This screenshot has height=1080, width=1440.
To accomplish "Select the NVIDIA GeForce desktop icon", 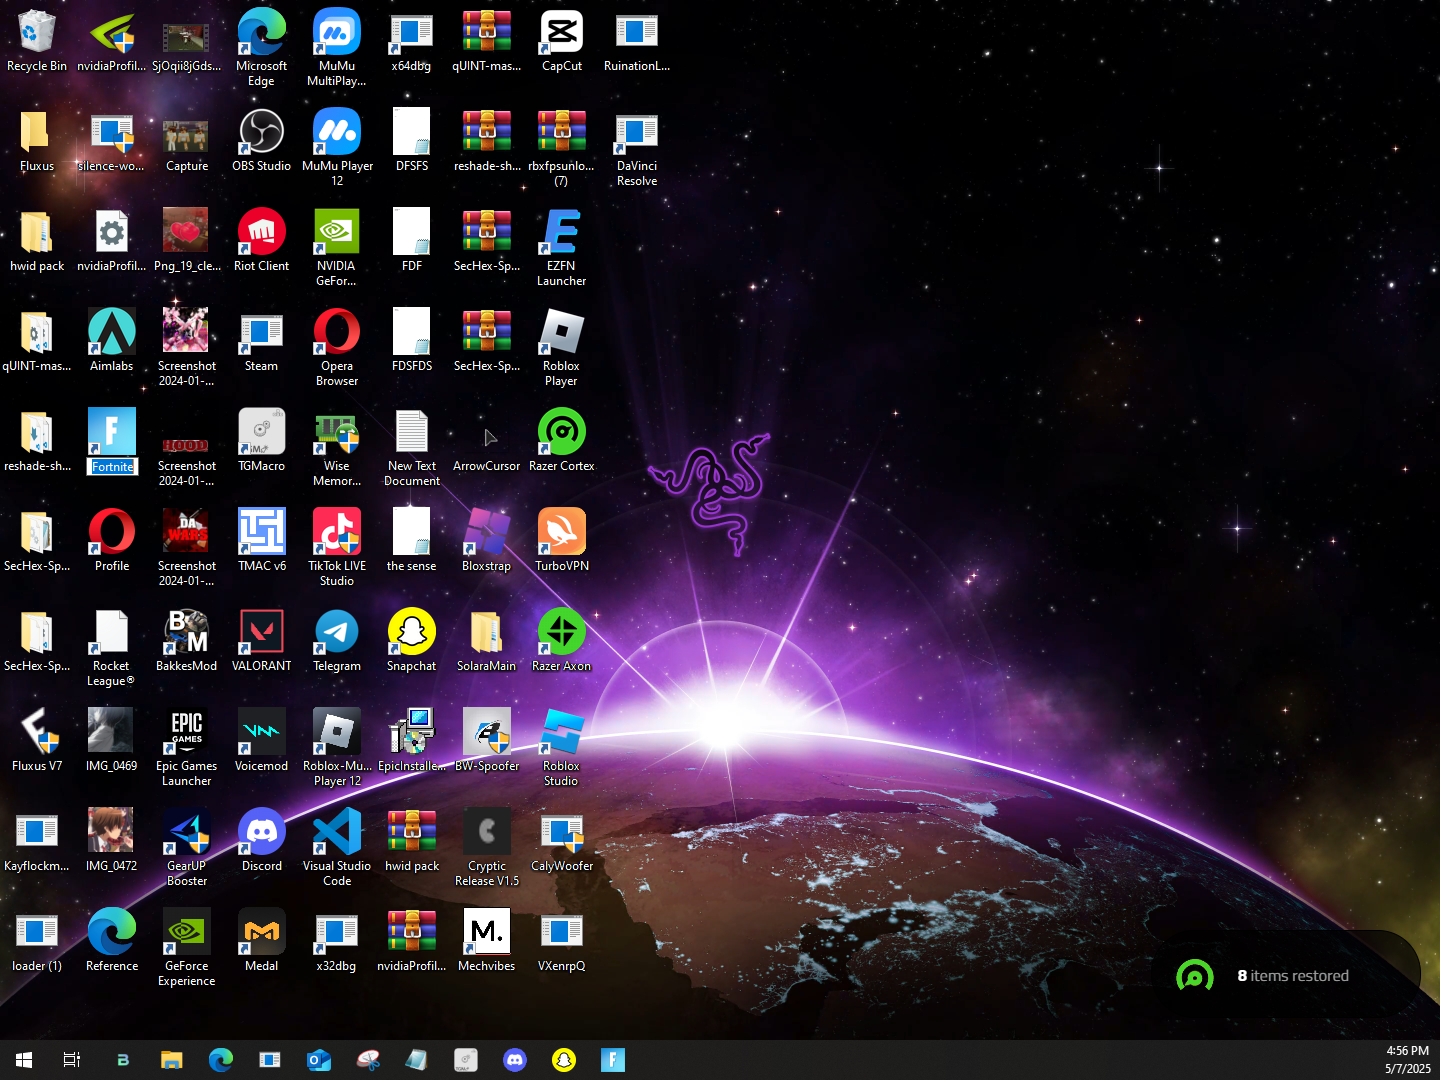I will 337,248.
